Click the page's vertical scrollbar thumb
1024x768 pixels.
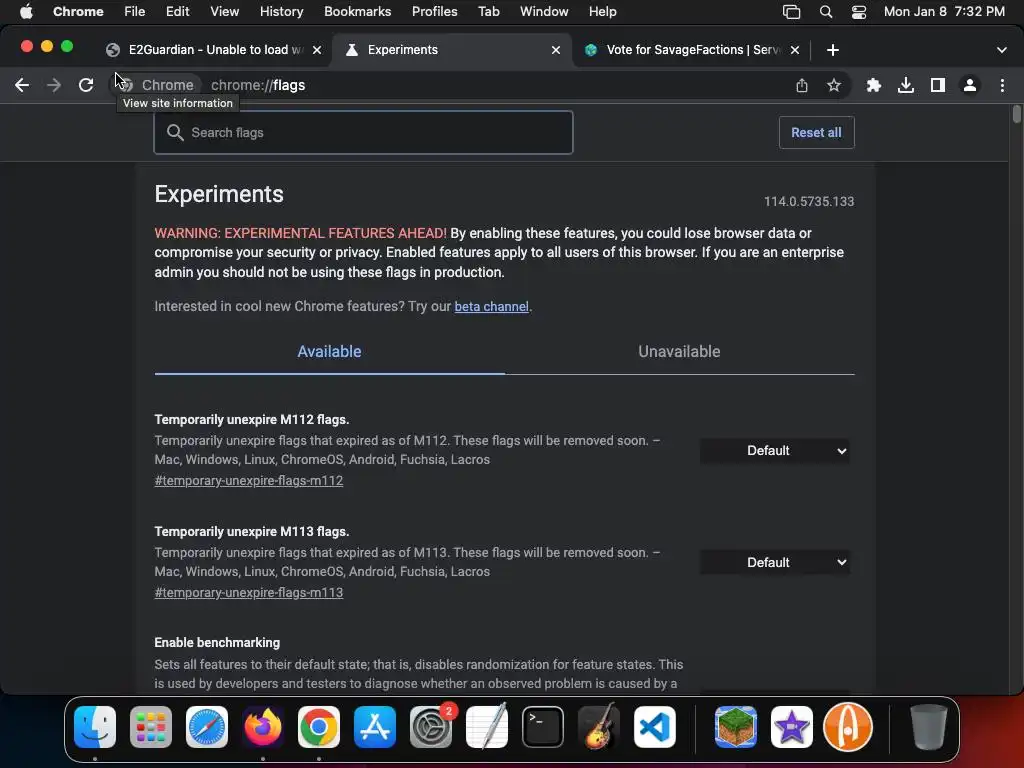click(x=1016, y=114)
